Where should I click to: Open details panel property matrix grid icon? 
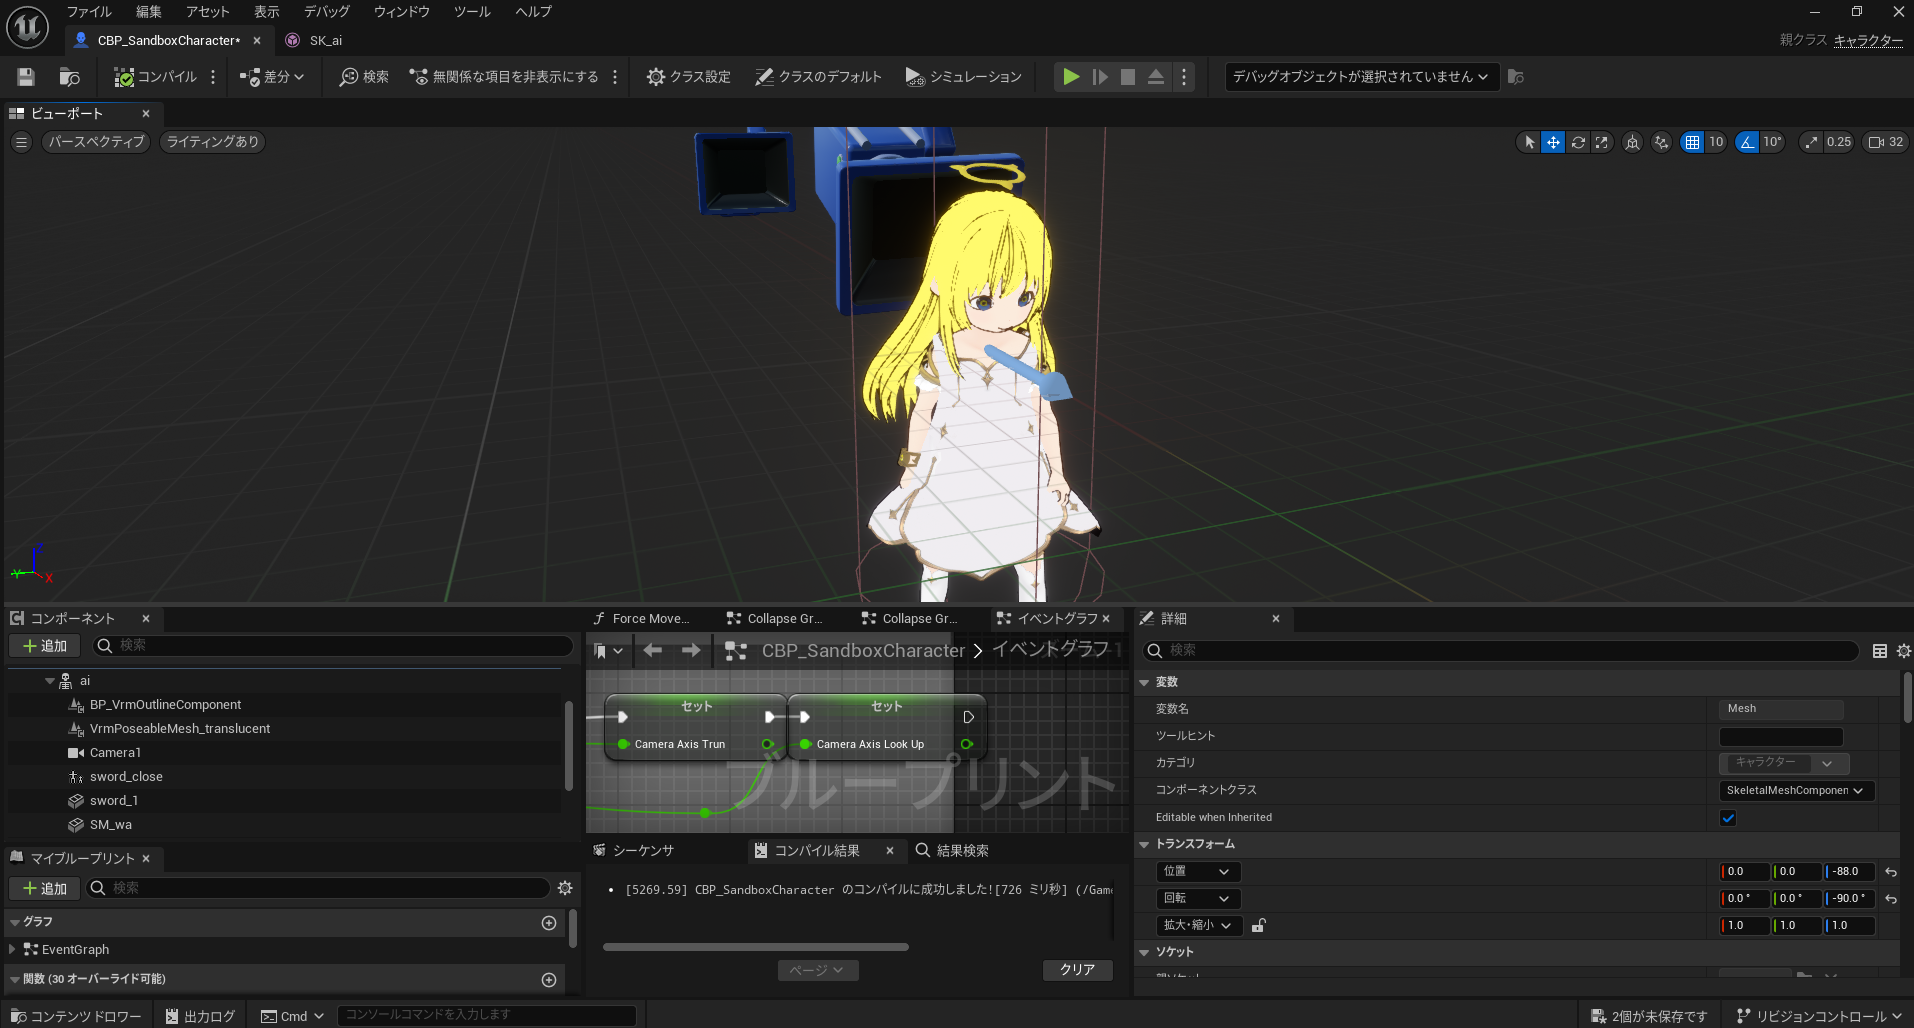pos(1880,651)
